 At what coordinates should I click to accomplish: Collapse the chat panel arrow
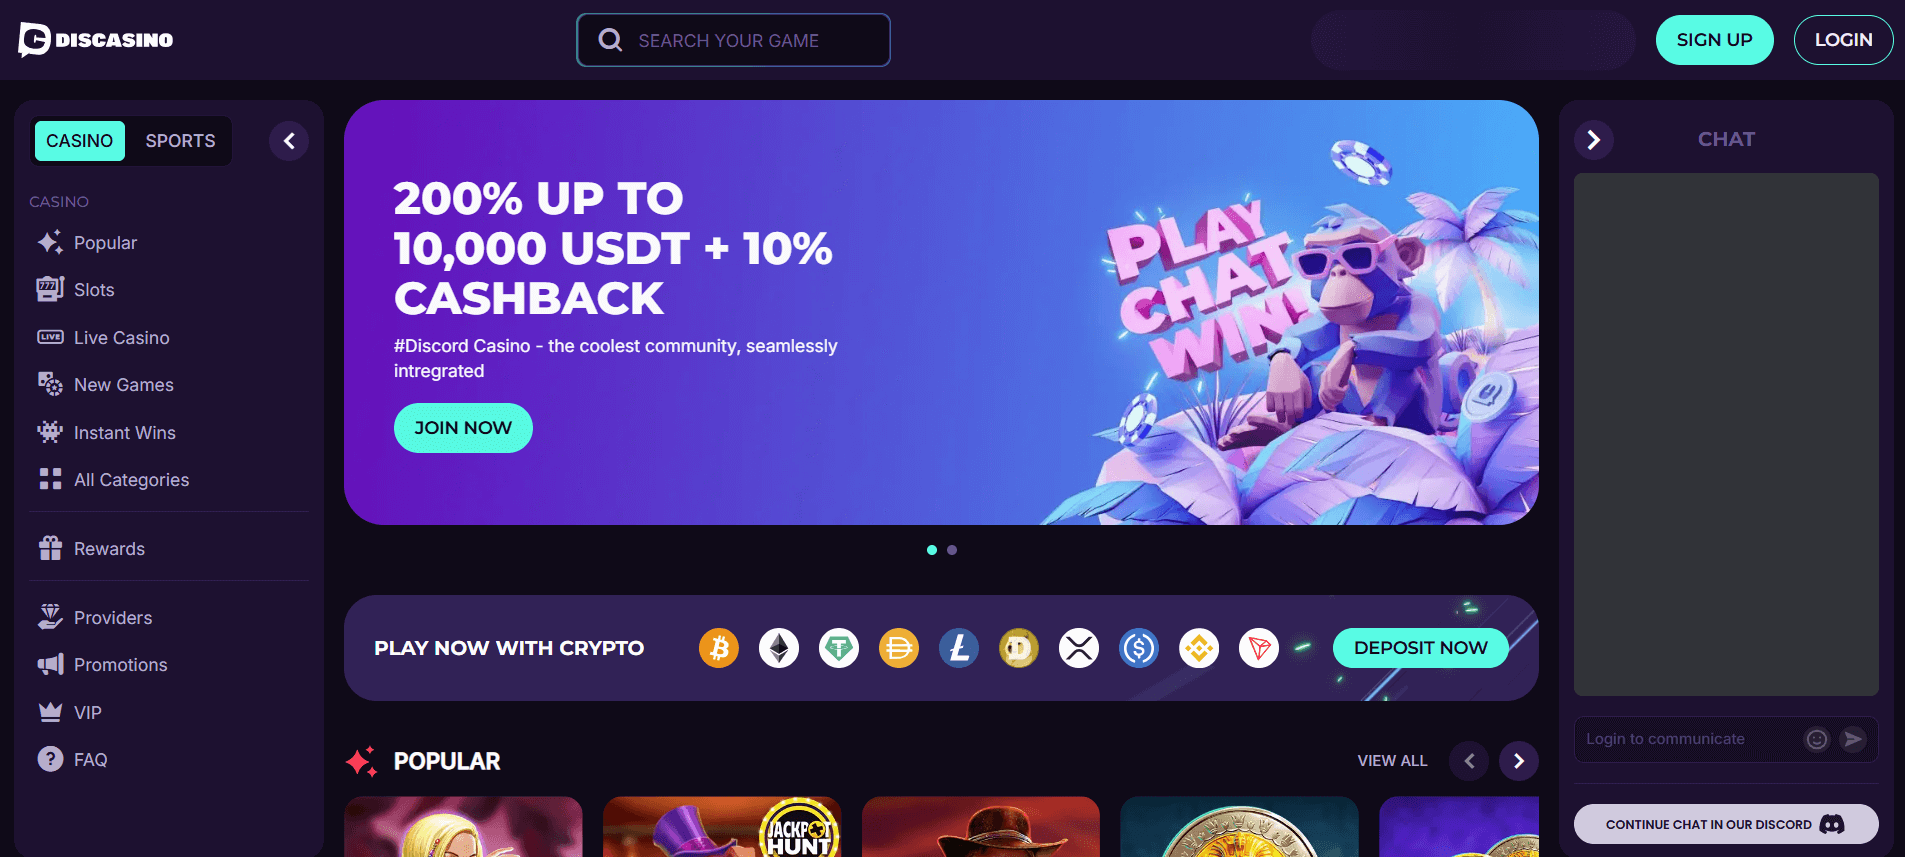pos(1594,140)
